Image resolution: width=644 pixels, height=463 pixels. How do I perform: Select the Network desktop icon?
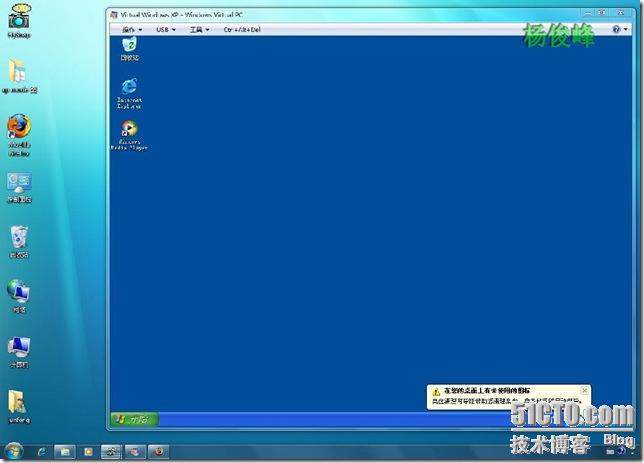click(x=18, y=296)
